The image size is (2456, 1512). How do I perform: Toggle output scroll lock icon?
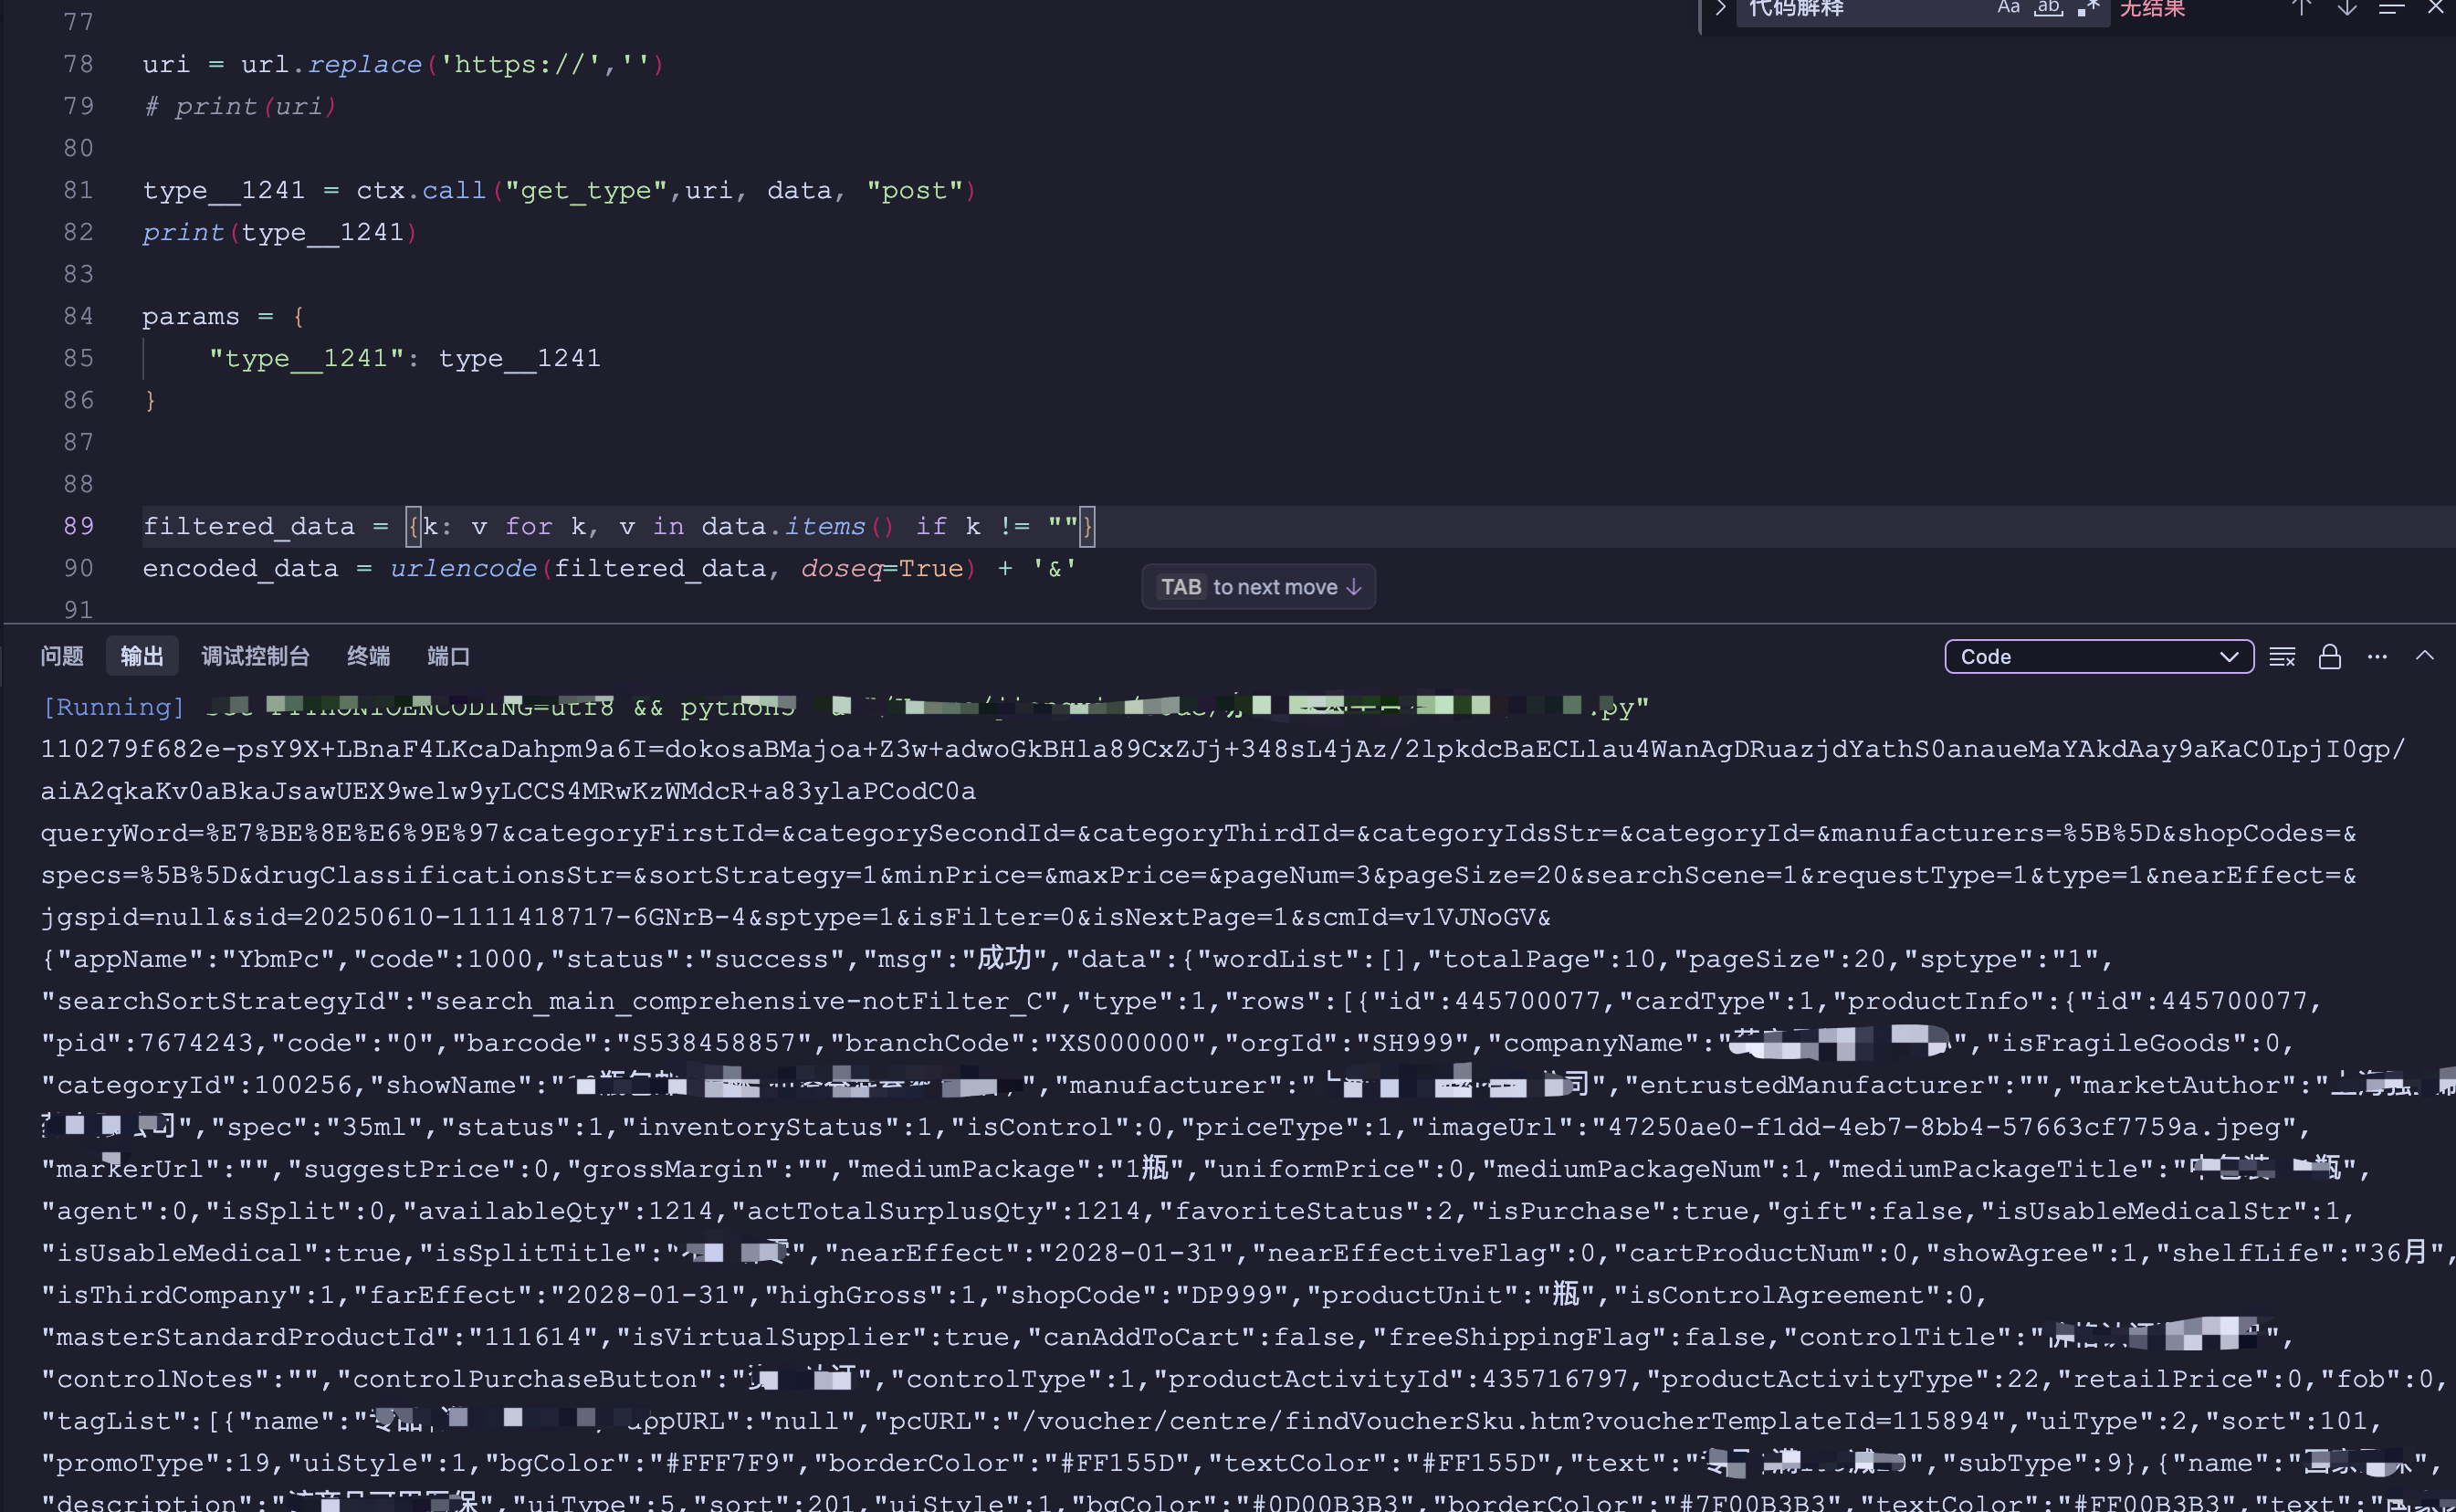coord(2330,657)
